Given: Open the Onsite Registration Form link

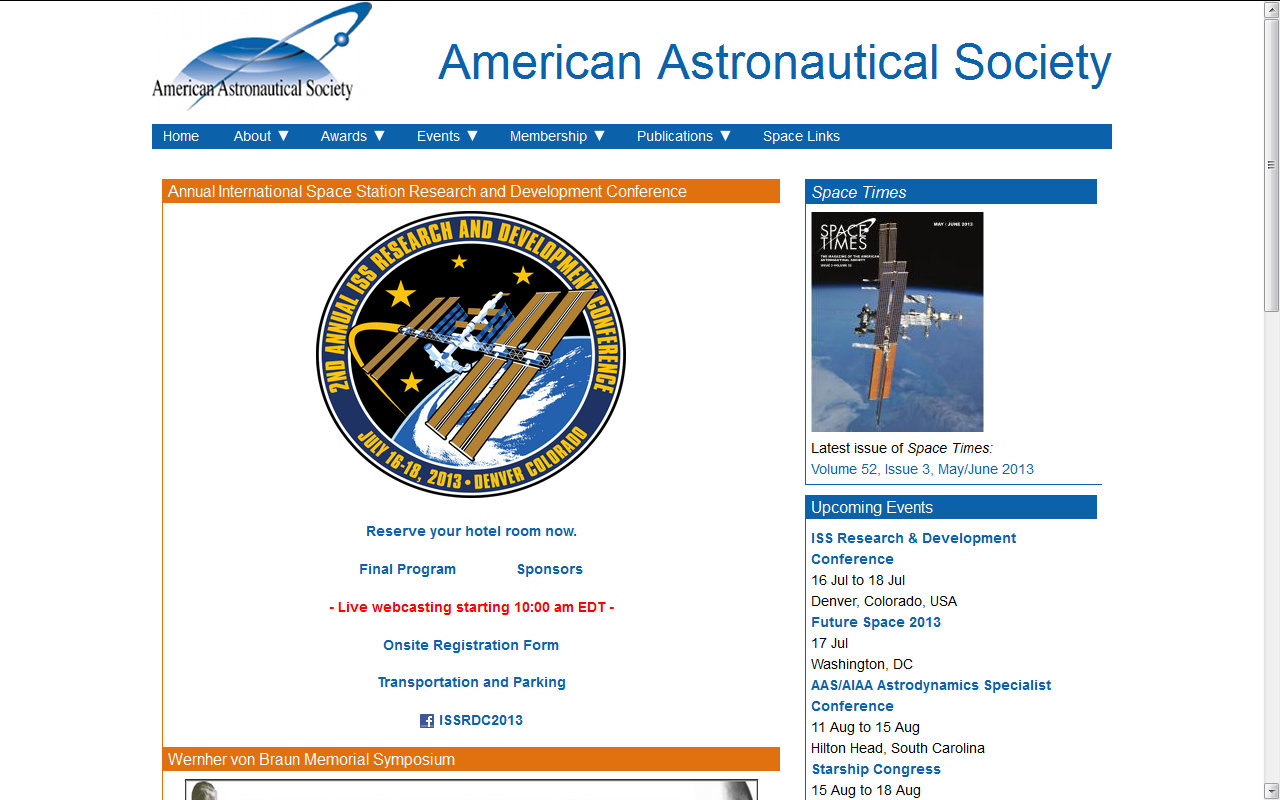Looking at the screenshot, I should [471, 645].
